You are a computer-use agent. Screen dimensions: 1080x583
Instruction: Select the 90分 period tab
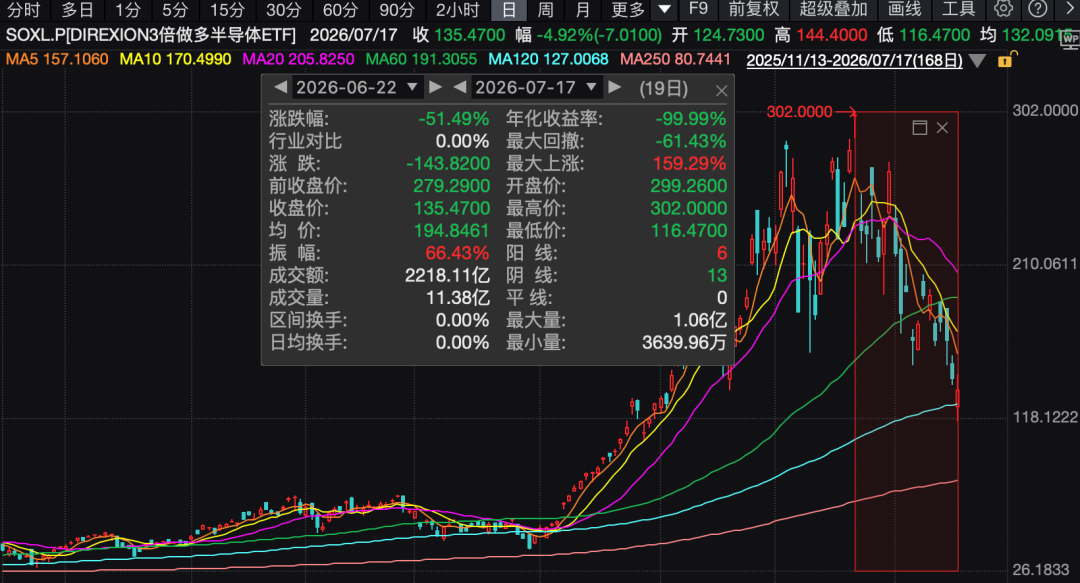[397, 9]
